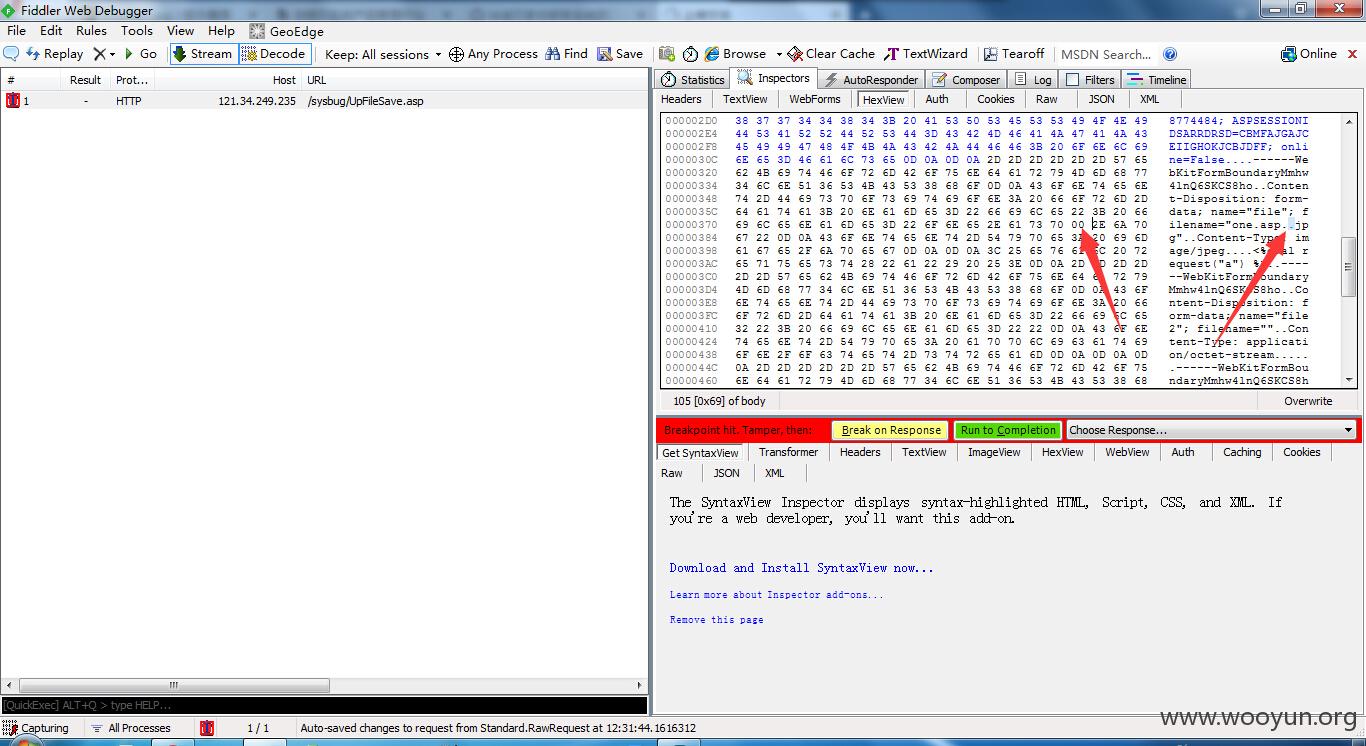Select the Caching response tab
The height and width of the screenshot is (746, 1366).
coord(1242,452)
